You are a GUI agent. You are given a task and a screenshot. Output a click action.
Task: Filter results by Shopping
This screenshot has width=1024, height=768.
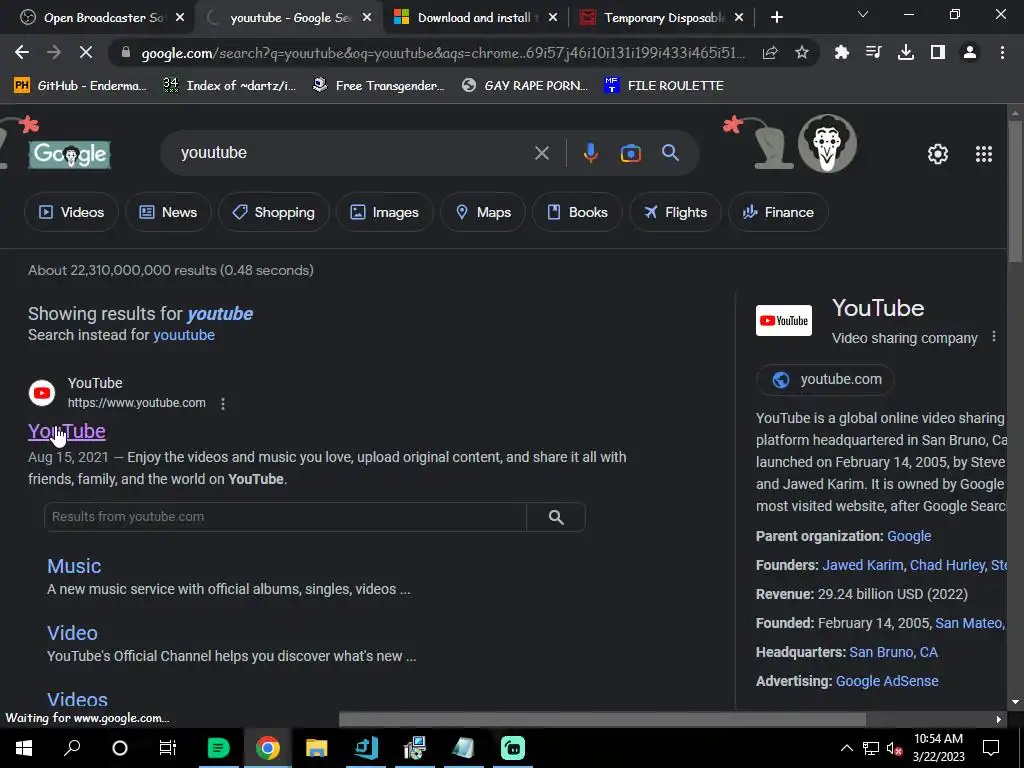tap(274, 212)
